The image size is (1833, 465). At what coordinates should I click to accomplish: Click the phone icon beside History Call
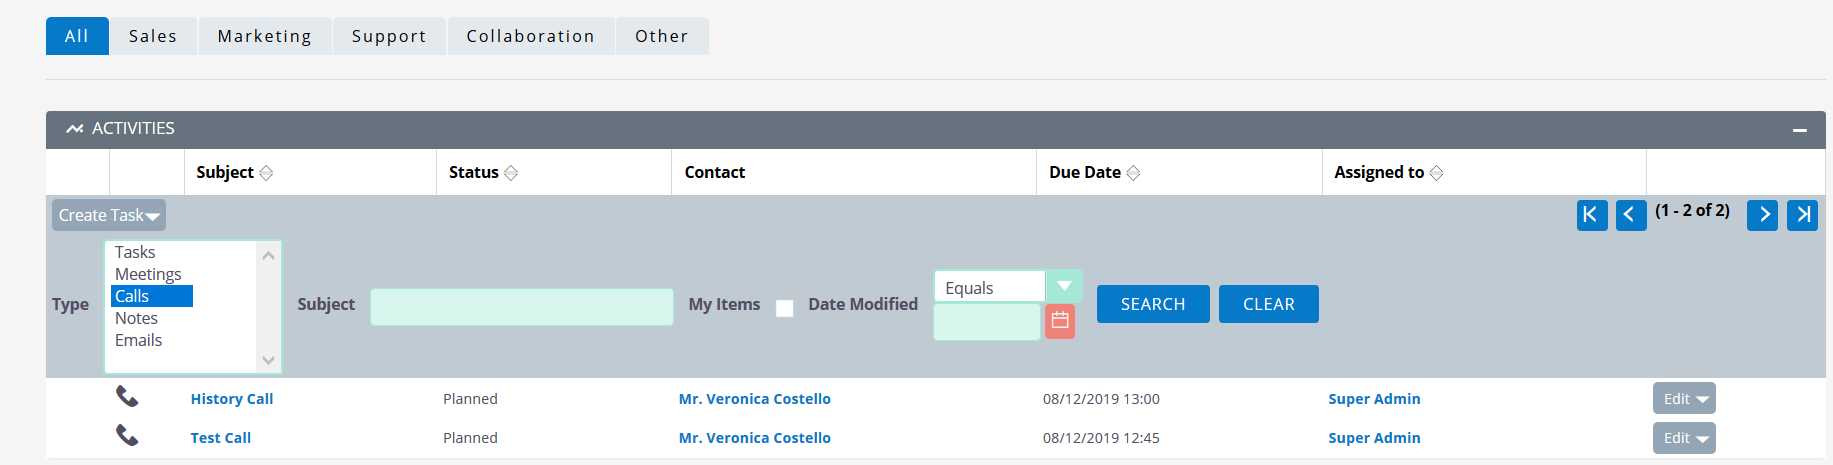[127, 397]
